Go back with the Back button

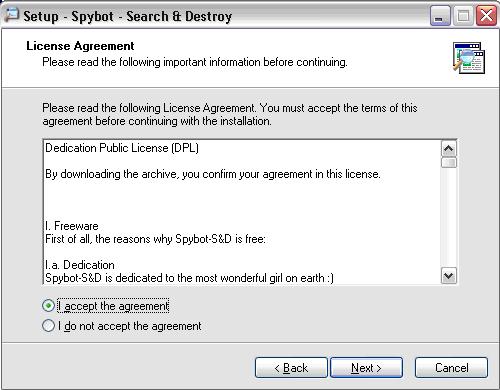[x=291, y=368]
